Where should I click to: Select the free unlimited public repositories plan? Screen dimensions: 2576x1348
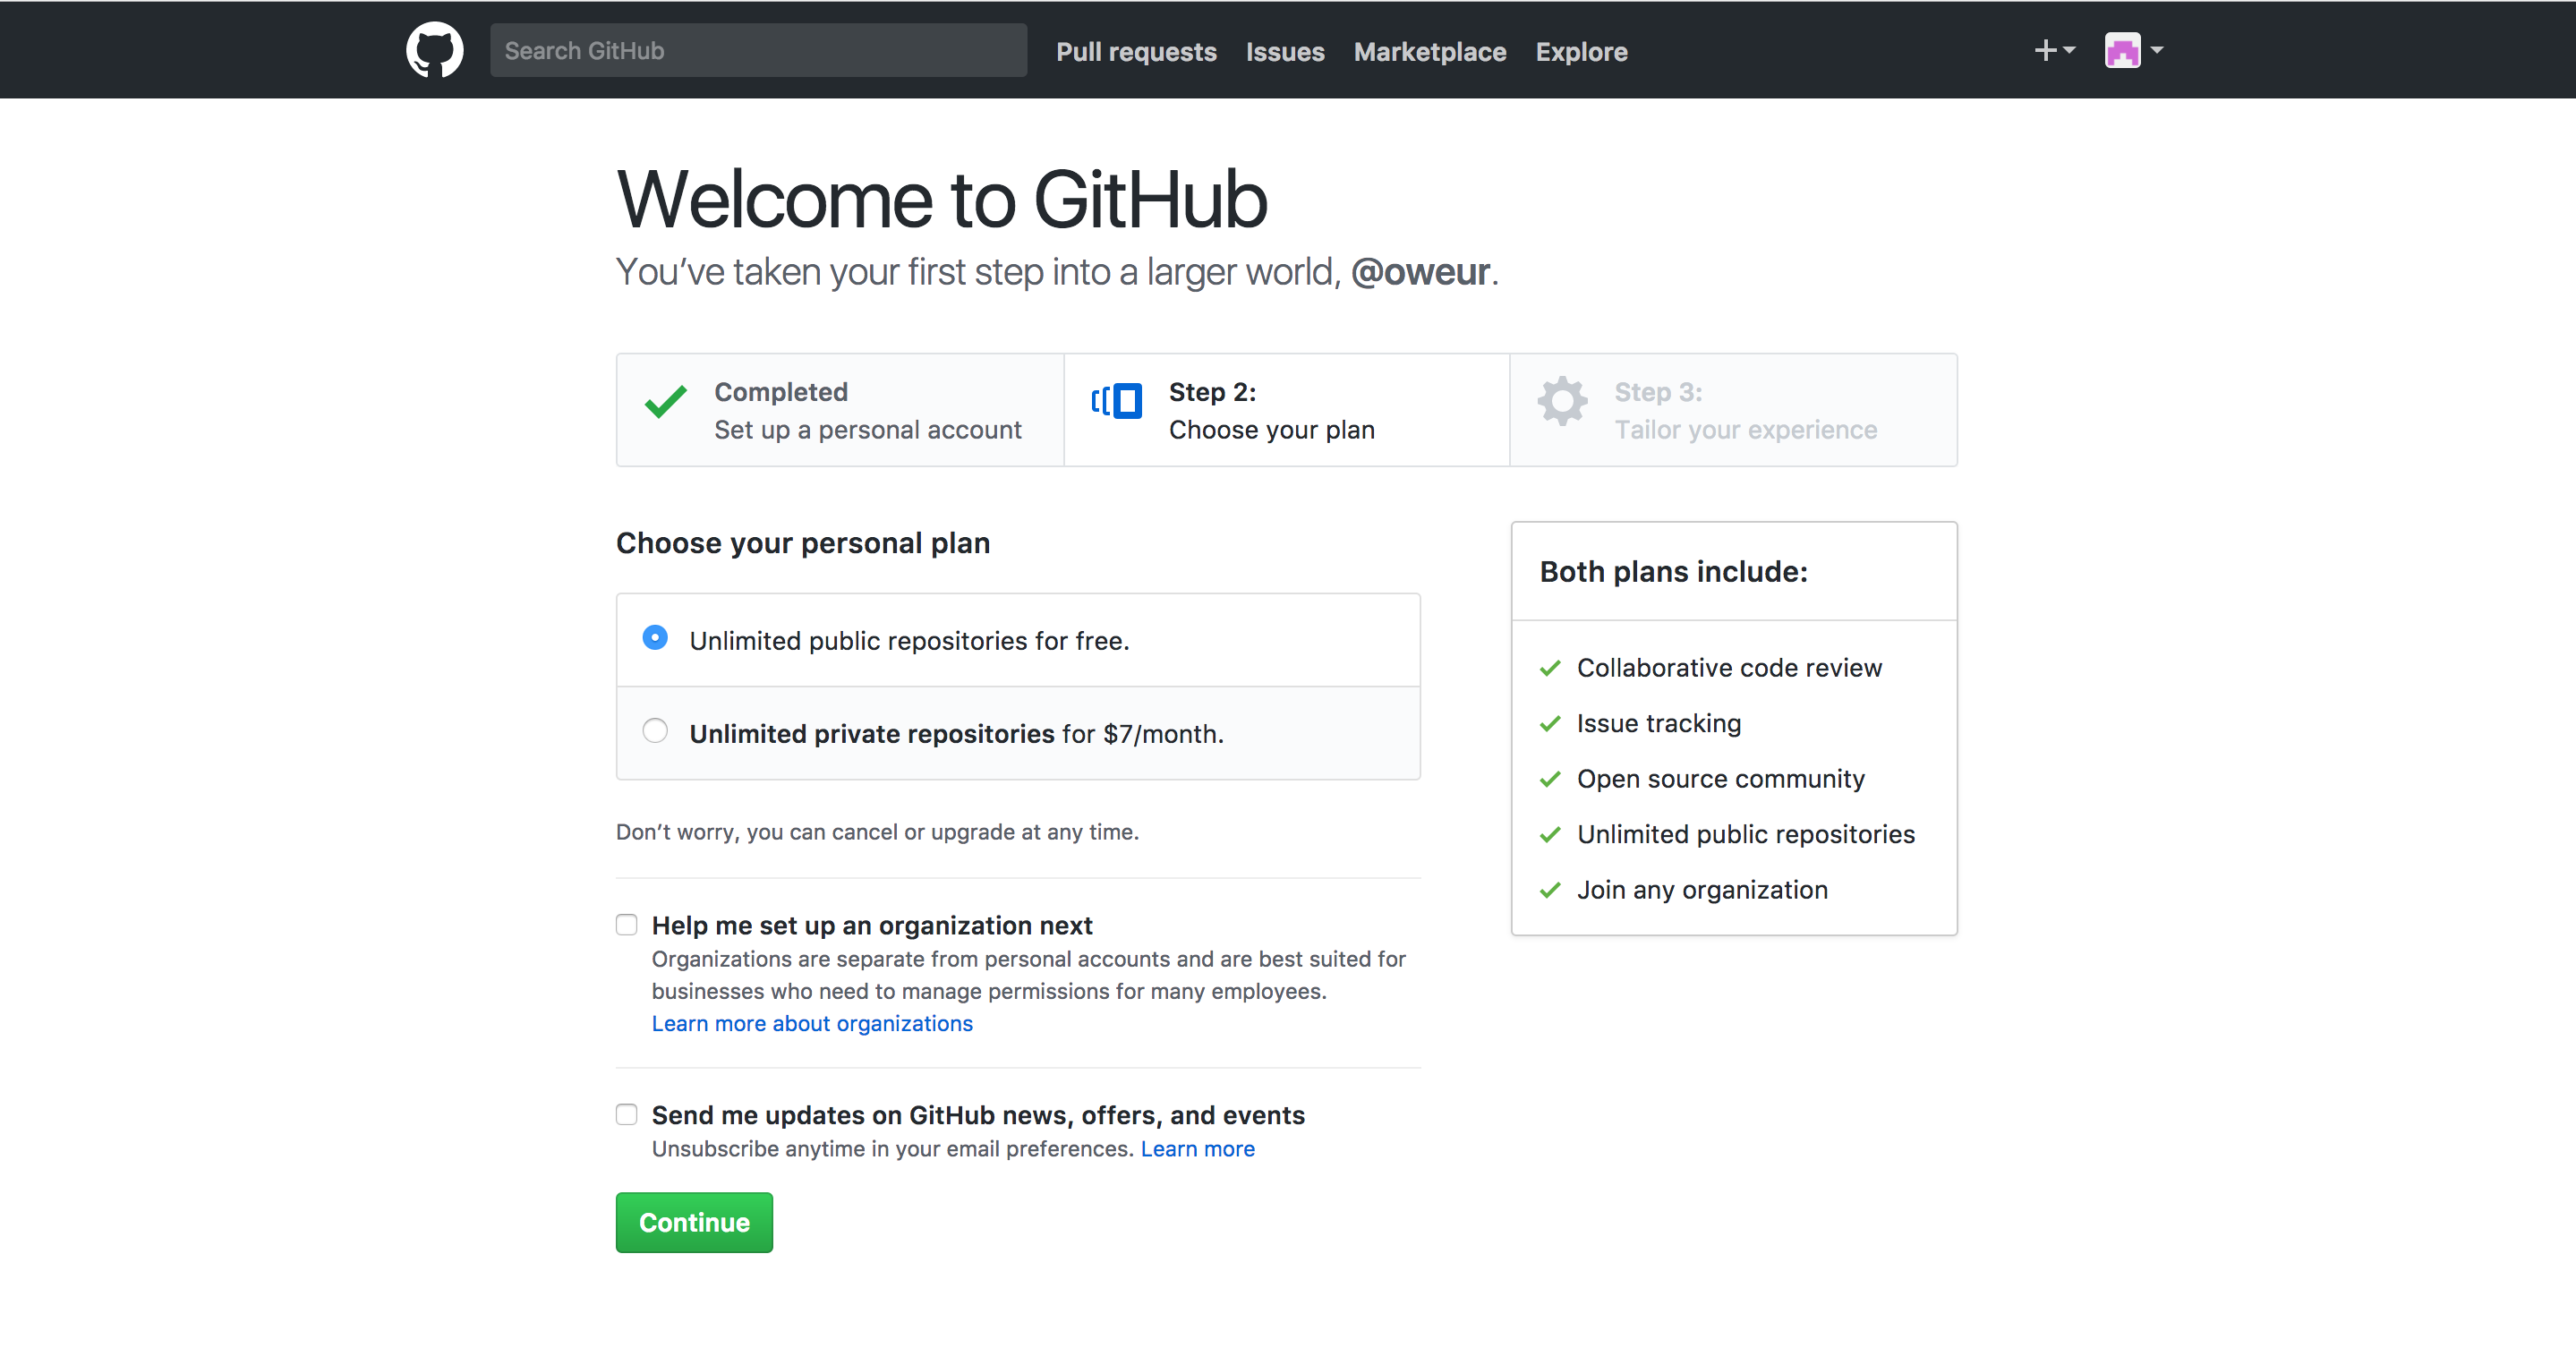click(655, 638)
